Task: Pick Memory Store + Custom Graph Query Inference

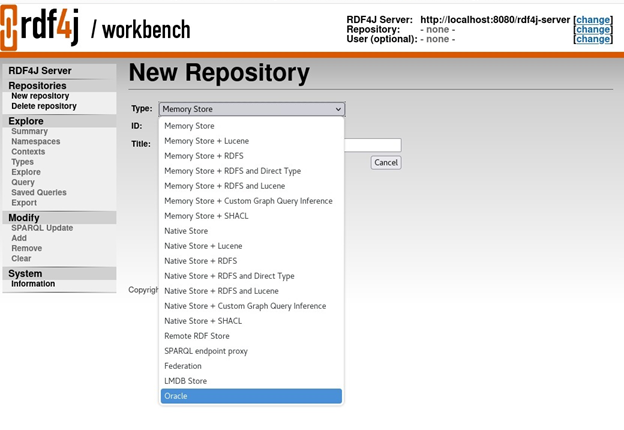Action: click(x=251, y=201)
